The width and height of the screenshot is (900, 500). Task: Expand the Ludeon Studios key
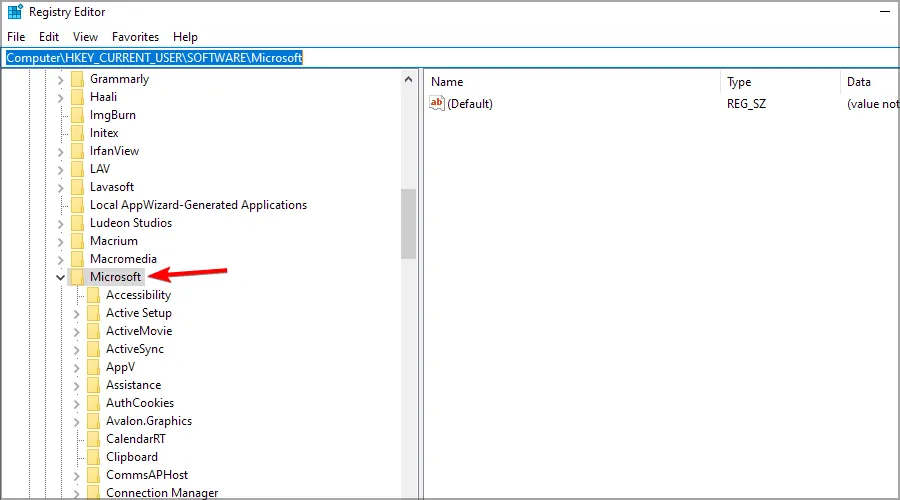pyautogui.click(x=60, y=223)
